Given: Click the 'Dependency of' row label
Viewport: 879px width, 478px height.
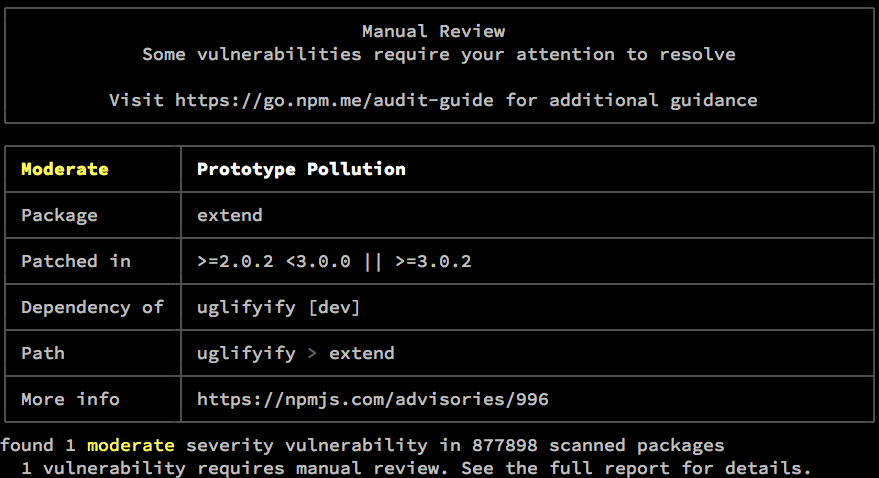Looking at the screenshot, I should tap(92, 307).
